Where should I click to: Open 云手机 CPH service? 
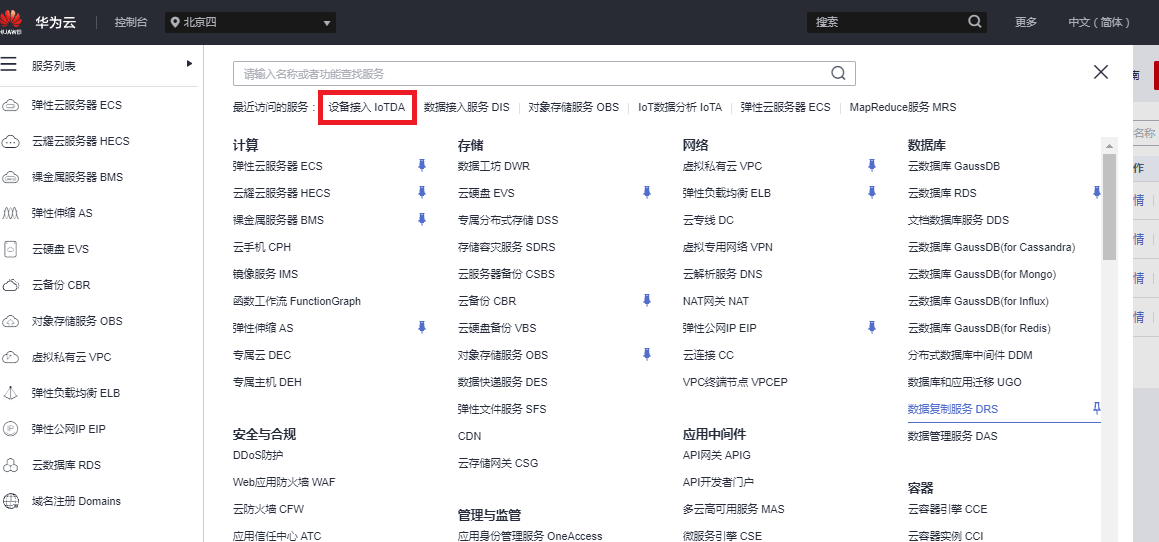262,247
